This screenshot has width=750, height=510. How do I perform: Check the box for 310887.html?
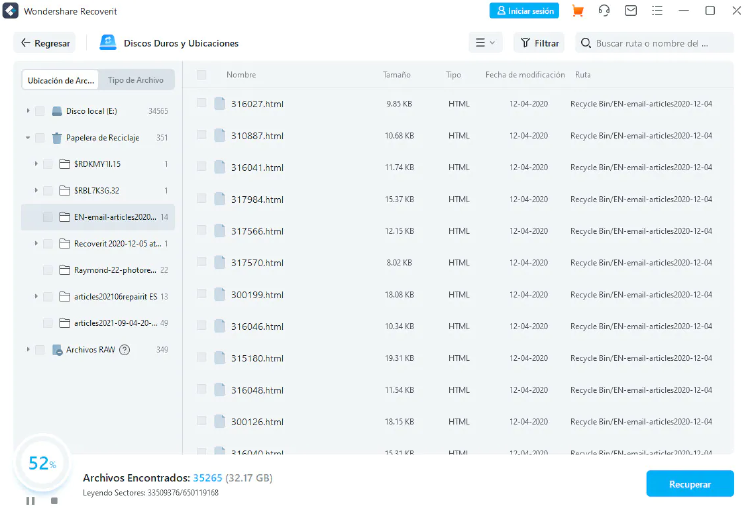coord(202,135)
